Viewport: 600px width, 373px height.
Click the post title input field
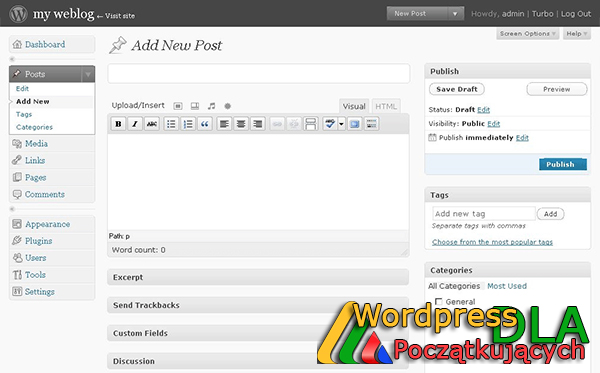259,73
